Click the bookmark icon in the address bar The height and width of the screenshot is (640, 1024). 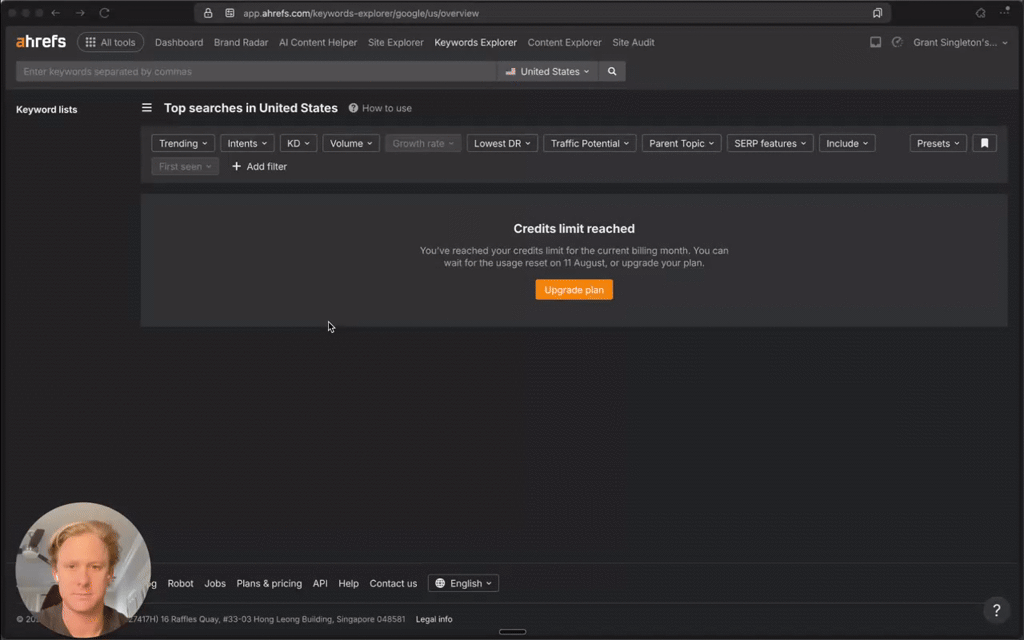pyautogui.click(x=877, y=13)
